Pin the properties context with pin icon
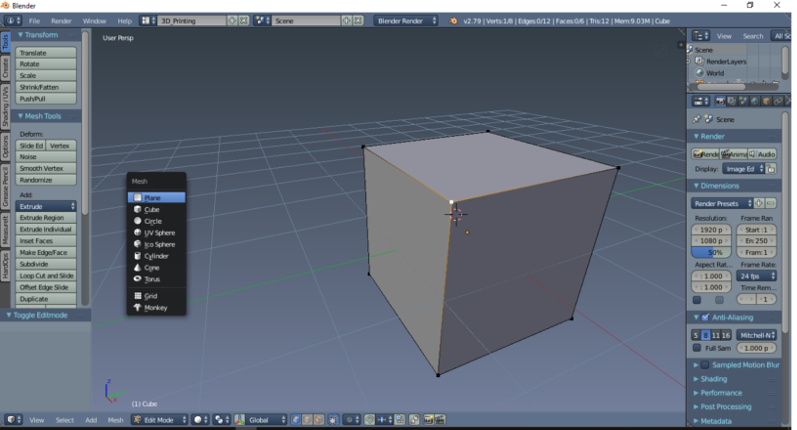The width and height of the screenshot is (797, 430). (697, 119)
